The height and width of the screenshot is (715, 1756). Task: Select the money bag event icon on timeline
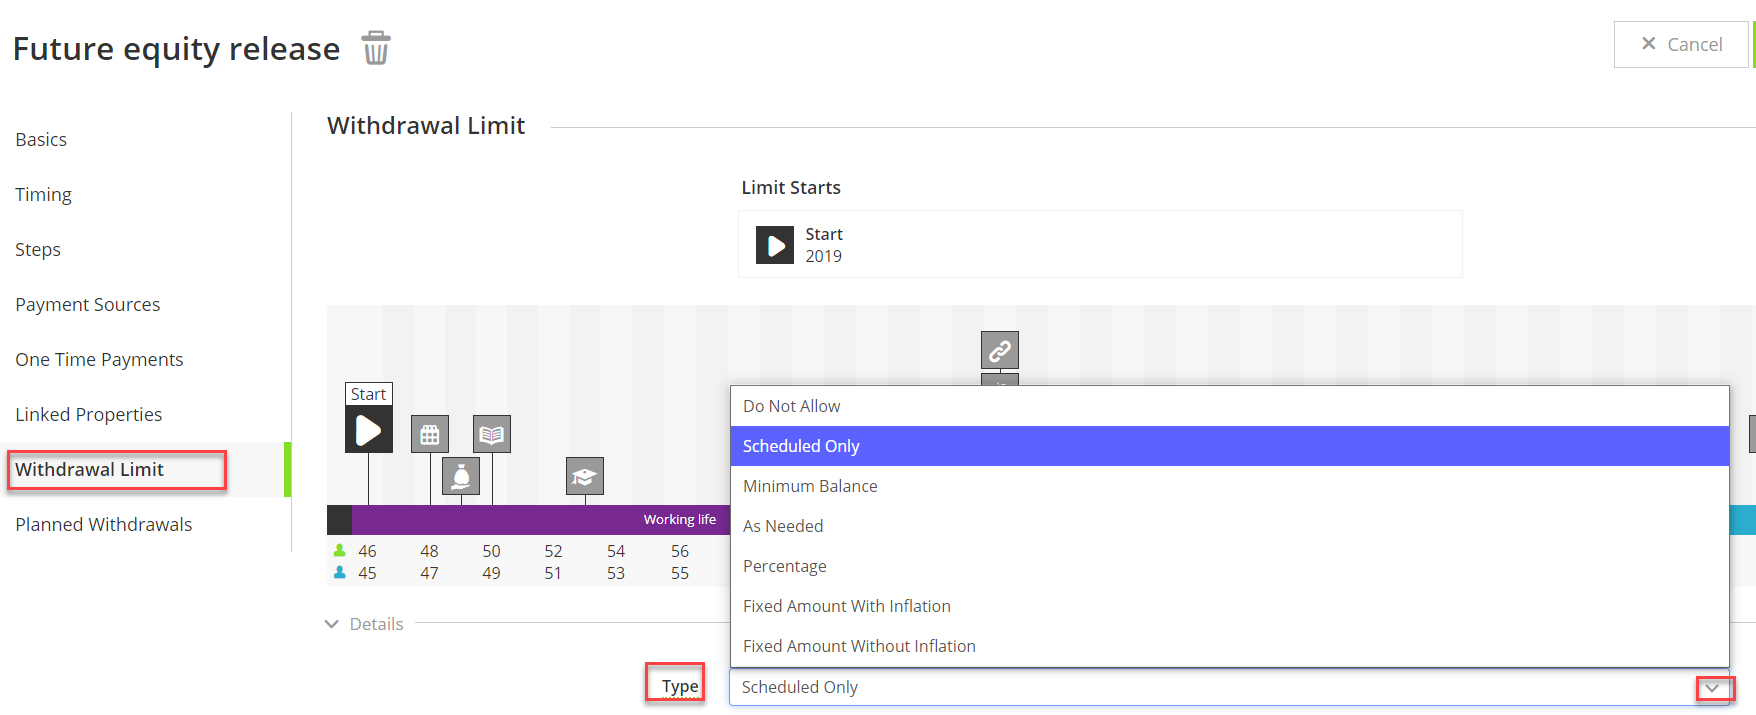(461, 477)
